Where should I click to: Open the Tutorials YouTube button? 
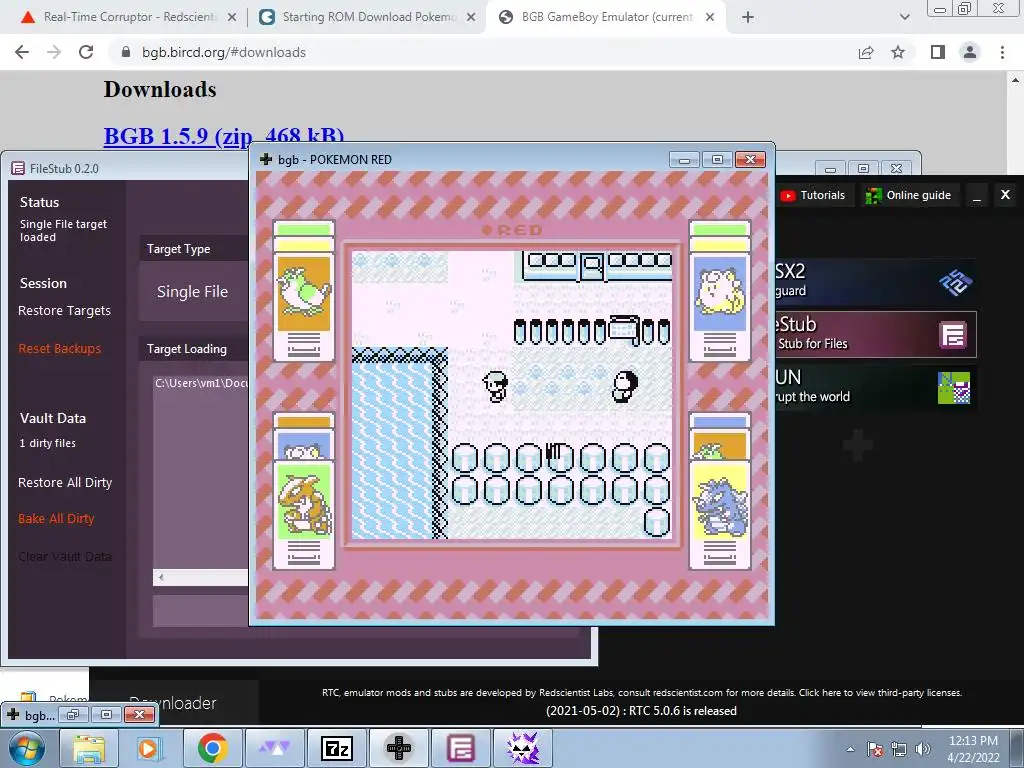pyautogui.click(x=813, y=195)
